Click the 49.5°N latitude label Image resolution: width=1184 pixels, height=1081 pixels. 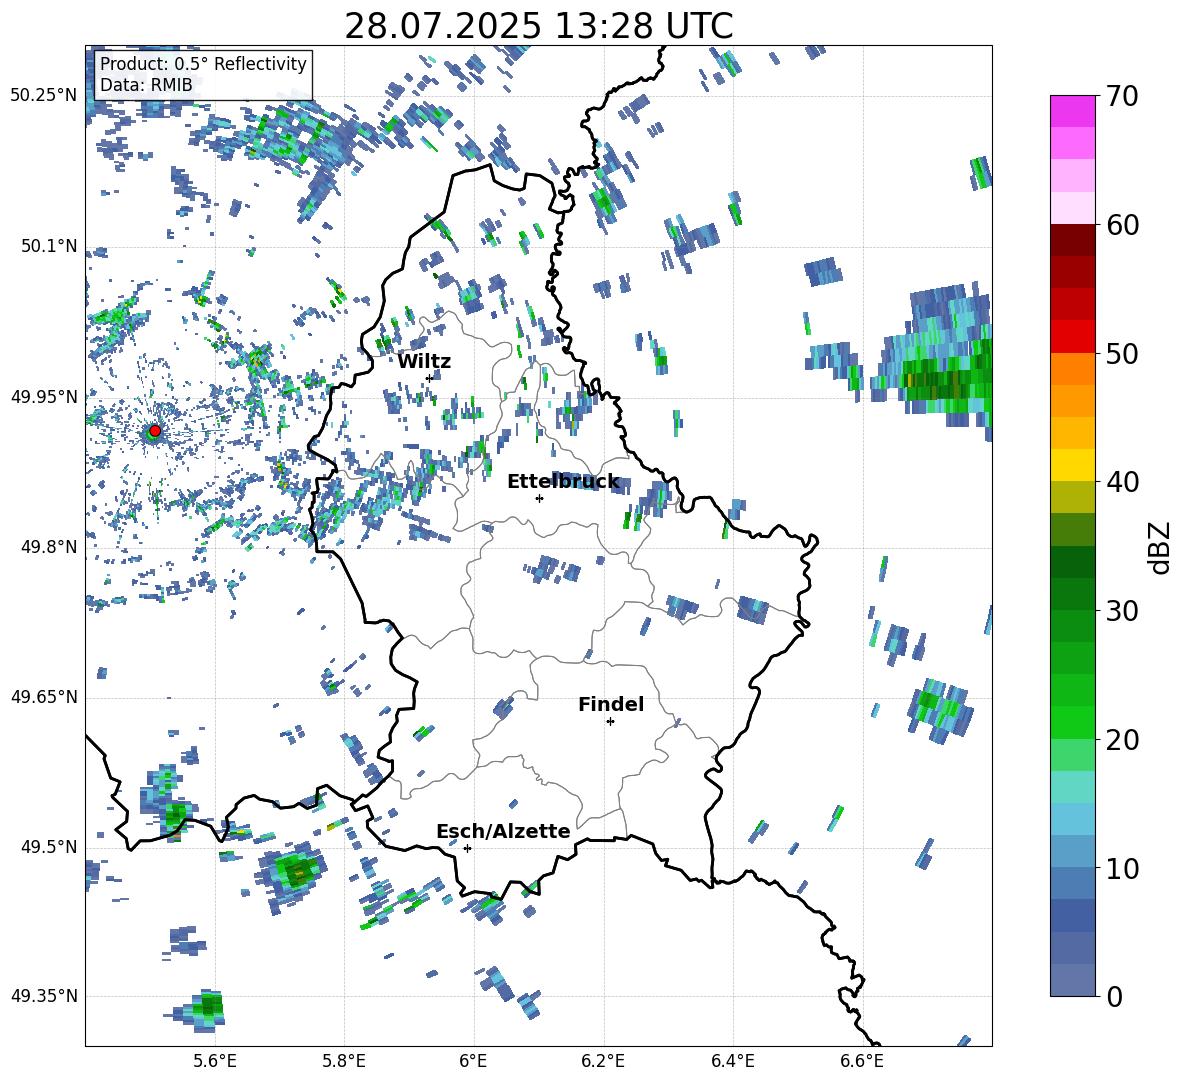[x=48, y=847]
